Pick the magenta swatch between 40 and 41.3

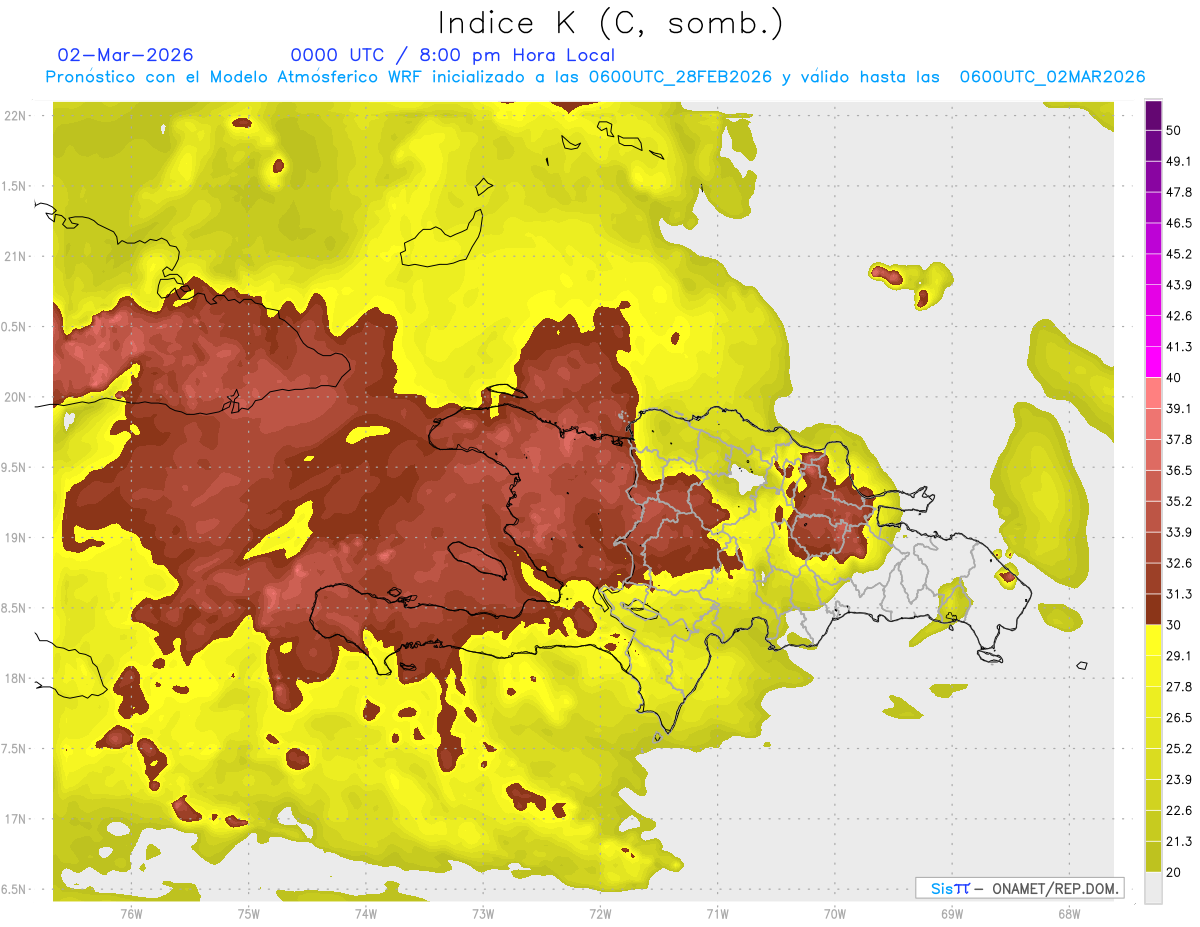[1154, 362]
